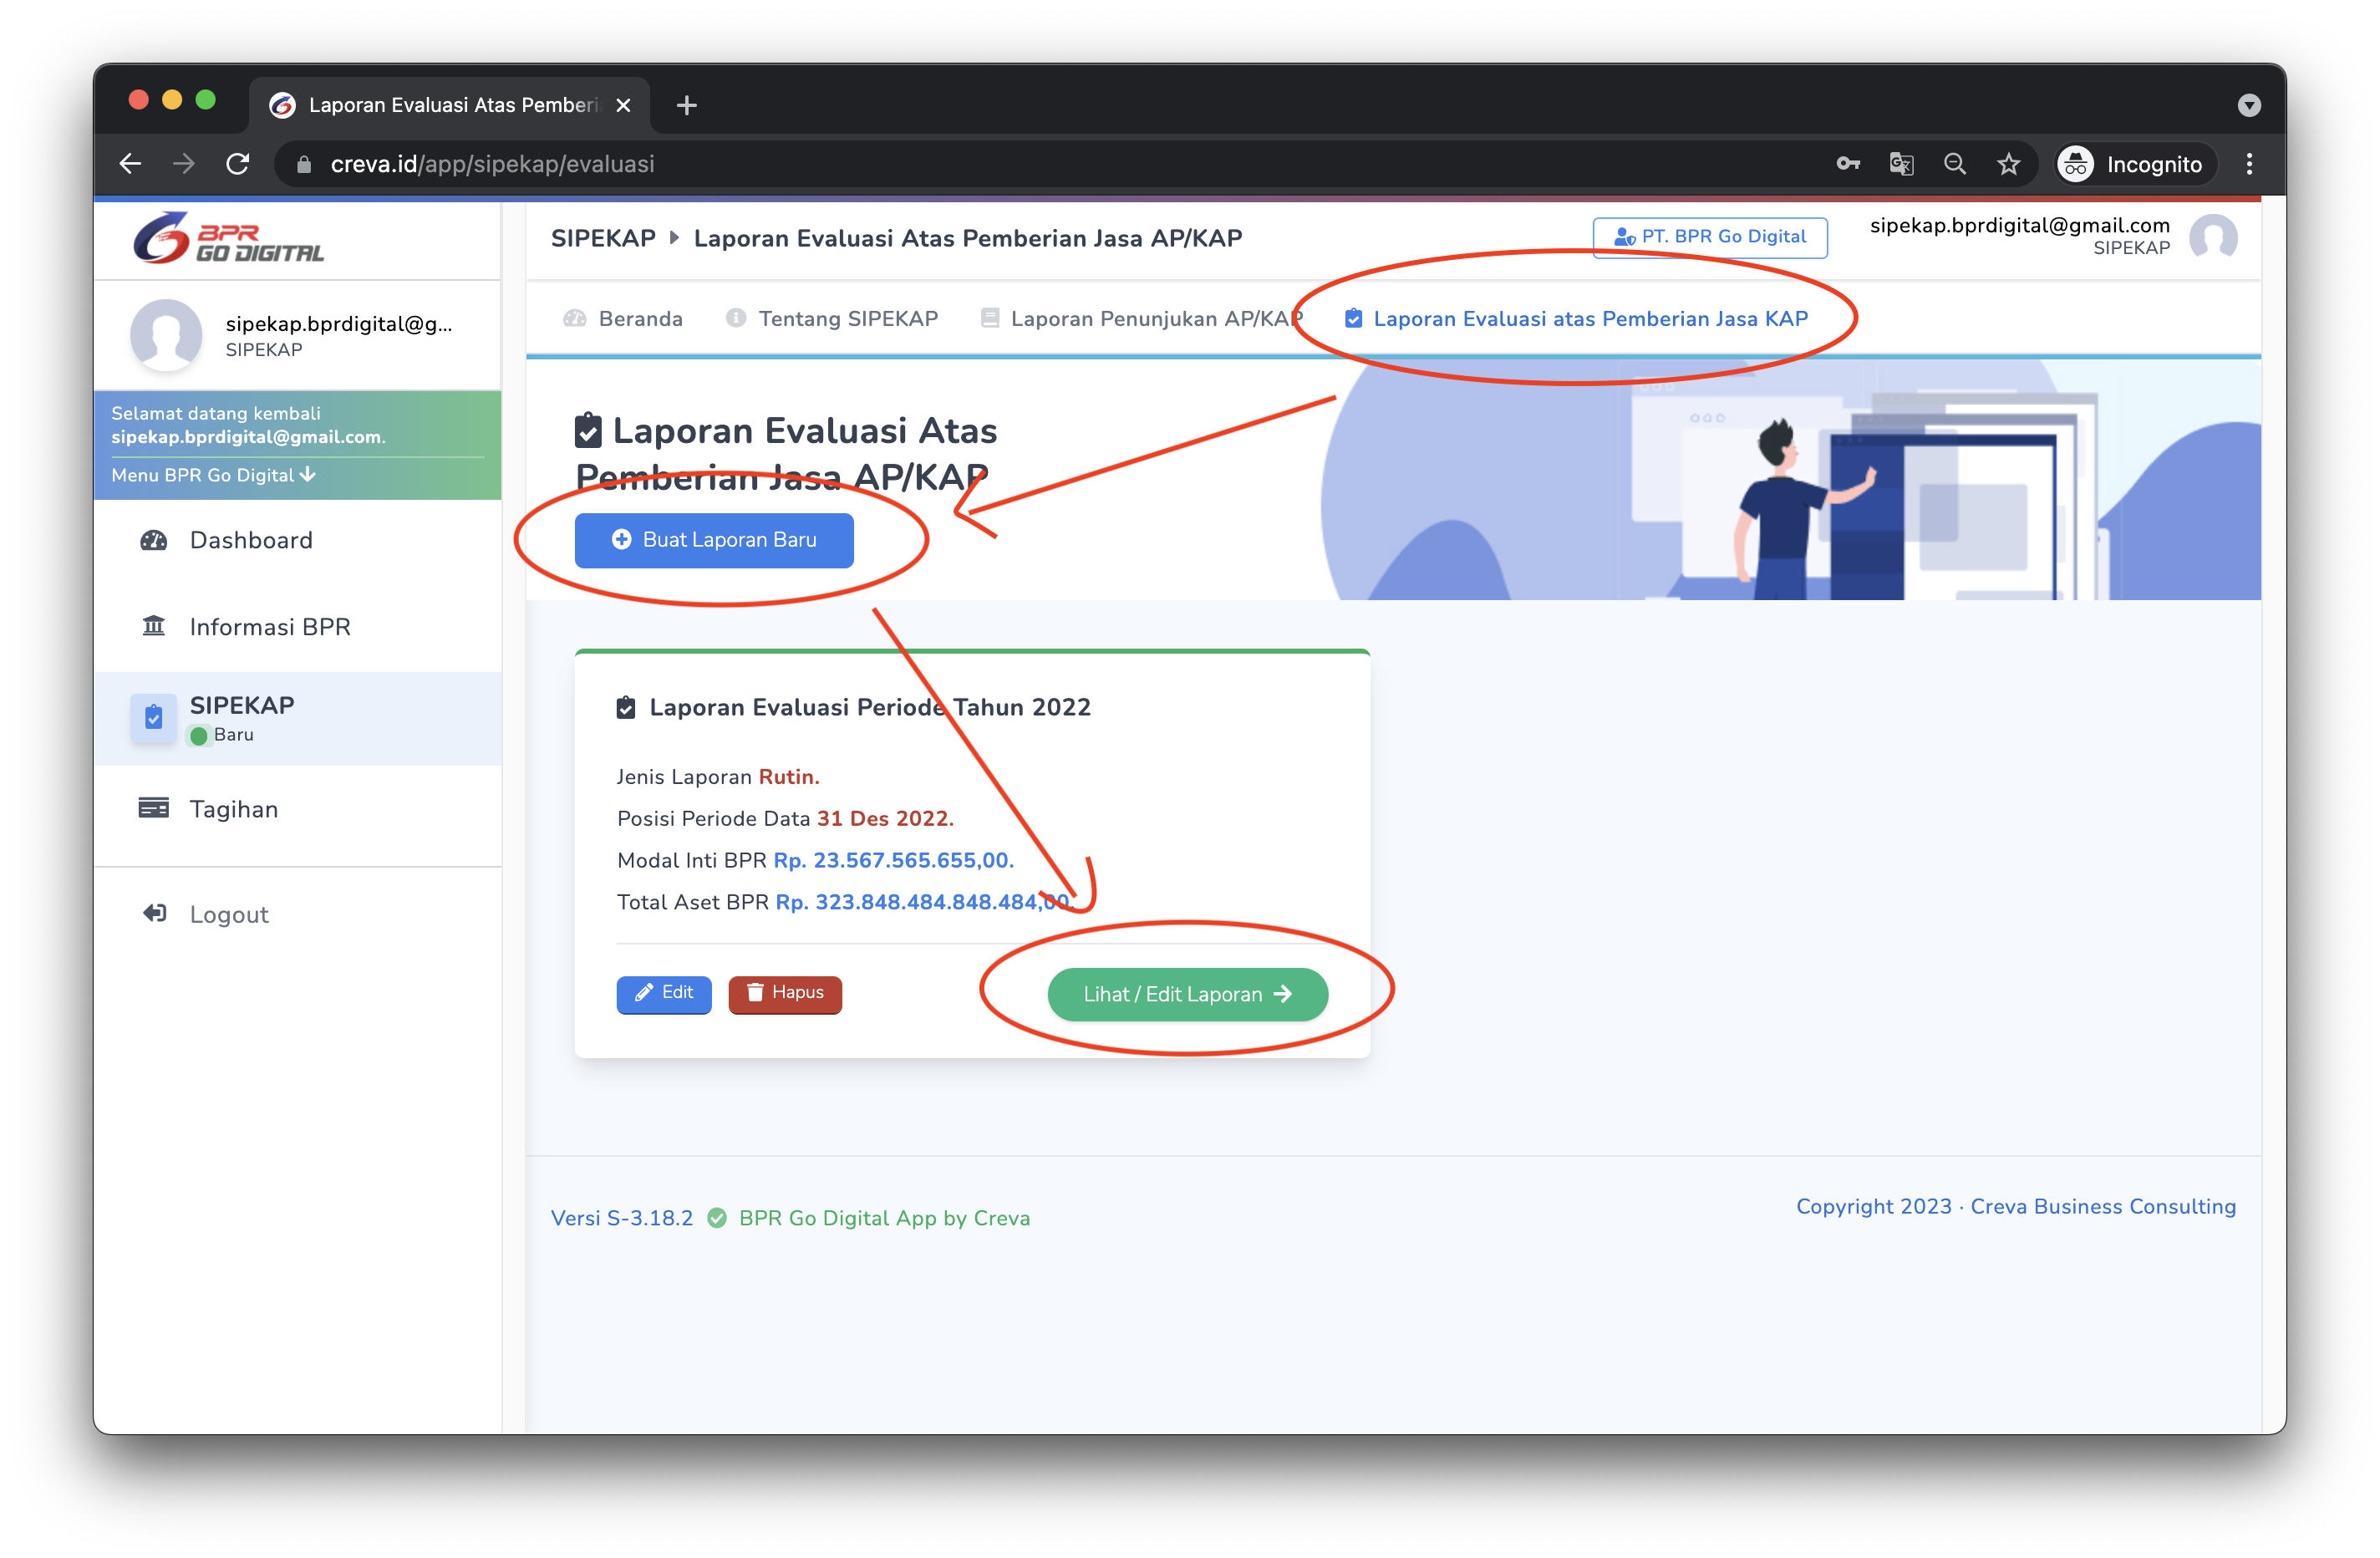Screen dimensions: 2380x1558
Task: Click the Hapus delete button
Action: (785, 993)
